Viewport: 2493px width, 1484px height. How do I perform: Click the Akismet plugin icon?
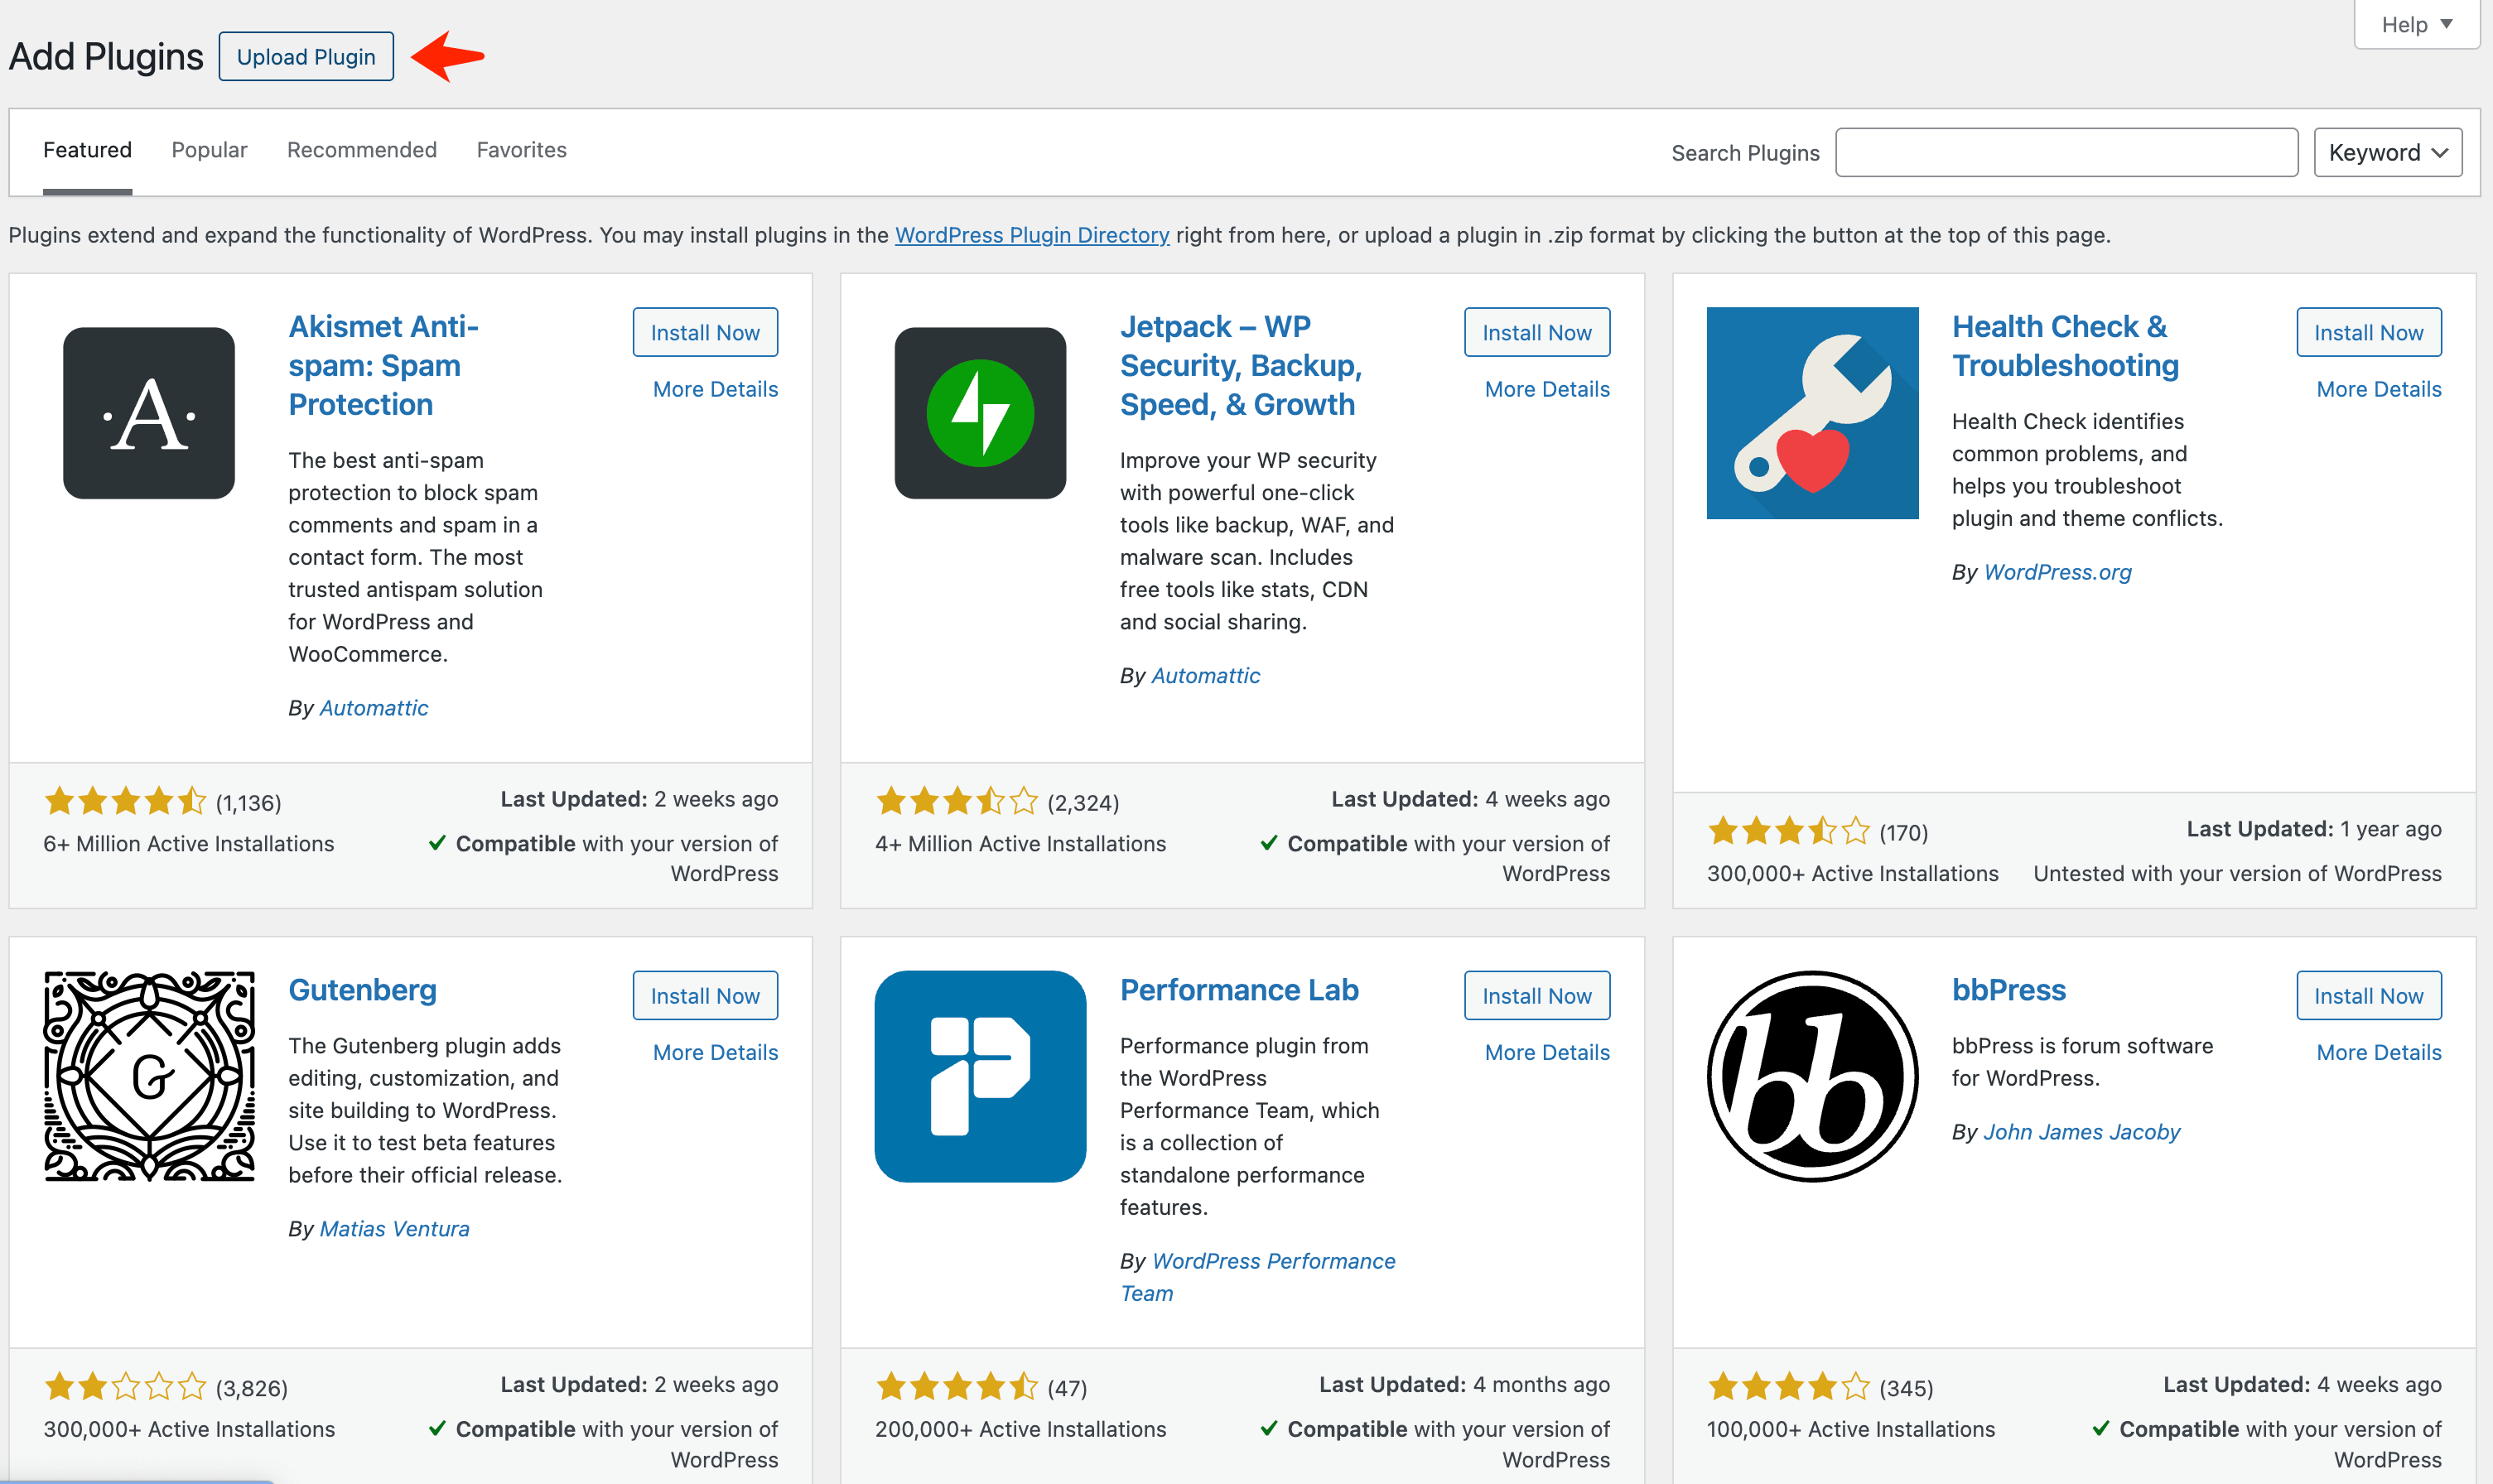149,413
